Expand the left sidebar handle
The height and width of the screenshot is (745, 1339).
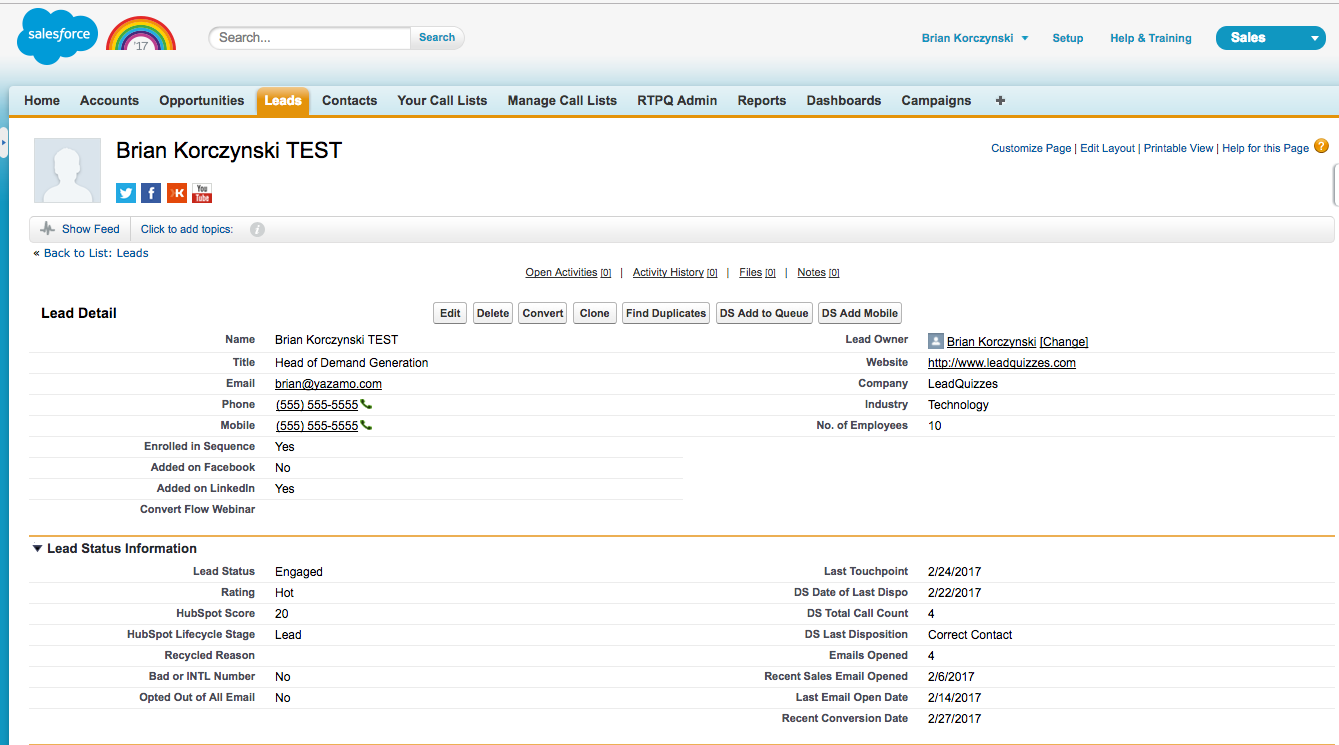pos(4,144)
